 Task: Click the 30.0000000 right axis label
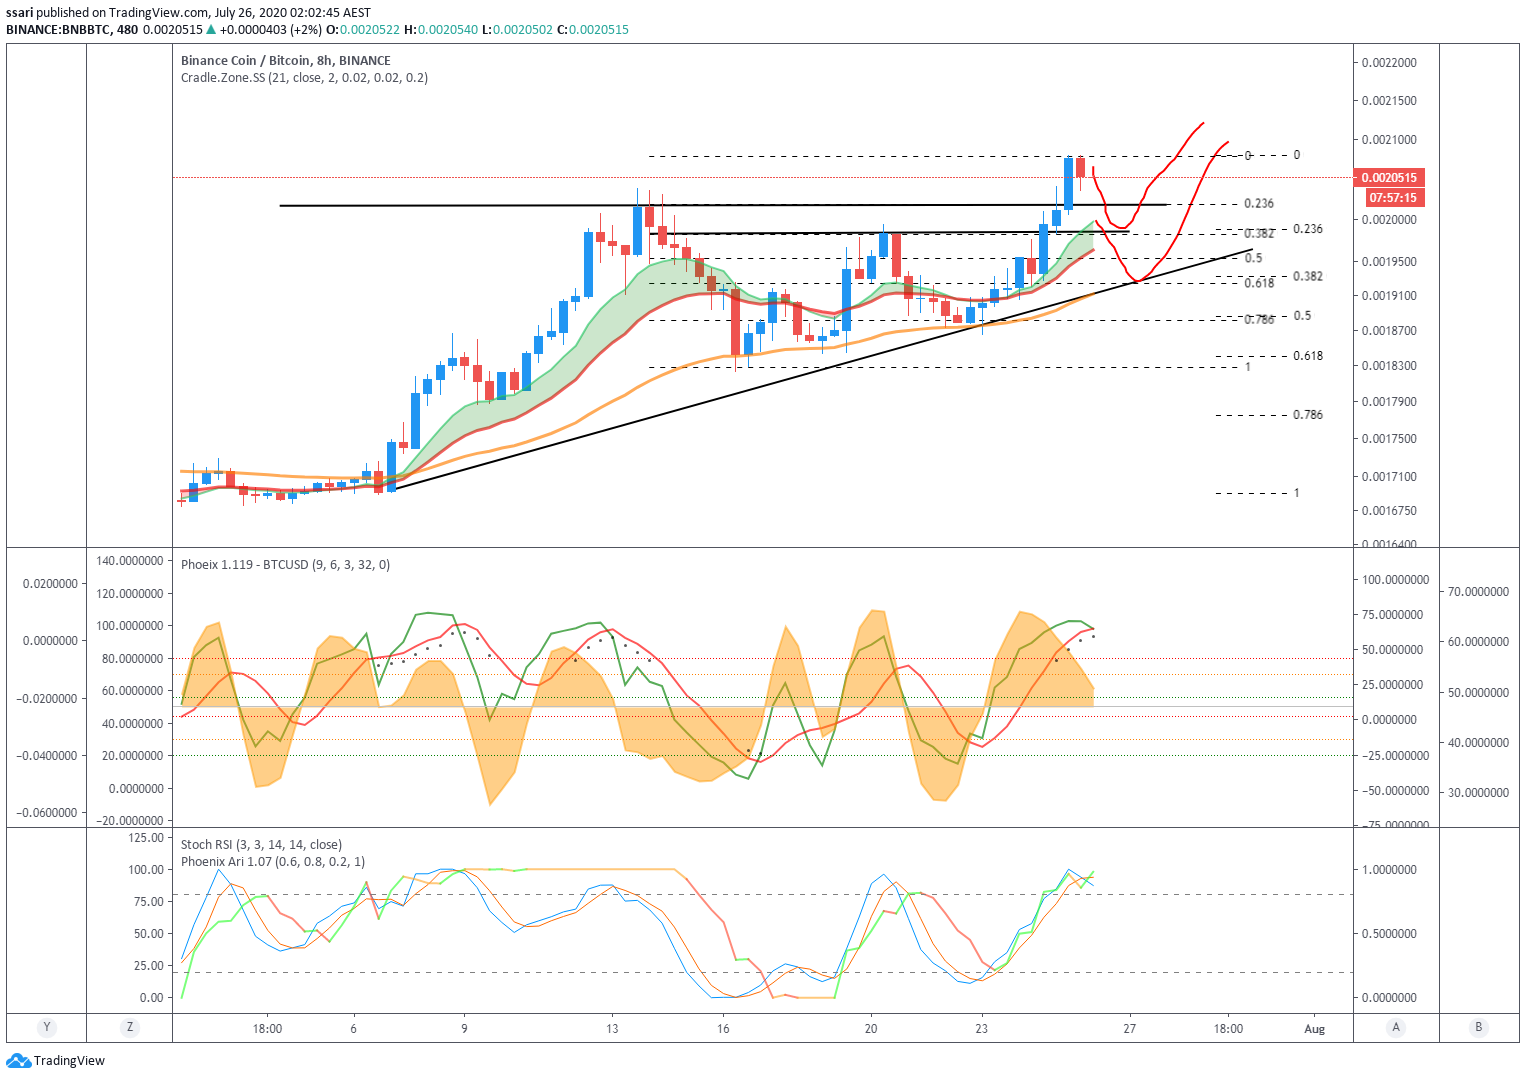[x=1478, y=793]
